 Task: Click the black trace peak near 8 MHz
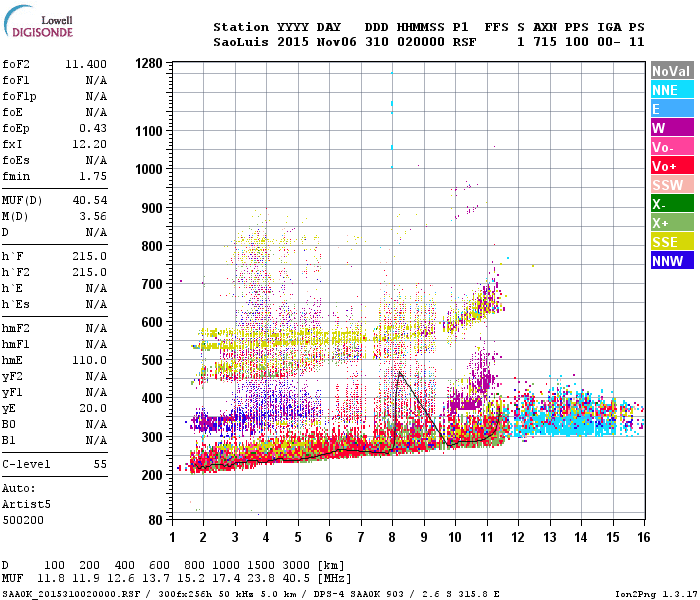400,373
